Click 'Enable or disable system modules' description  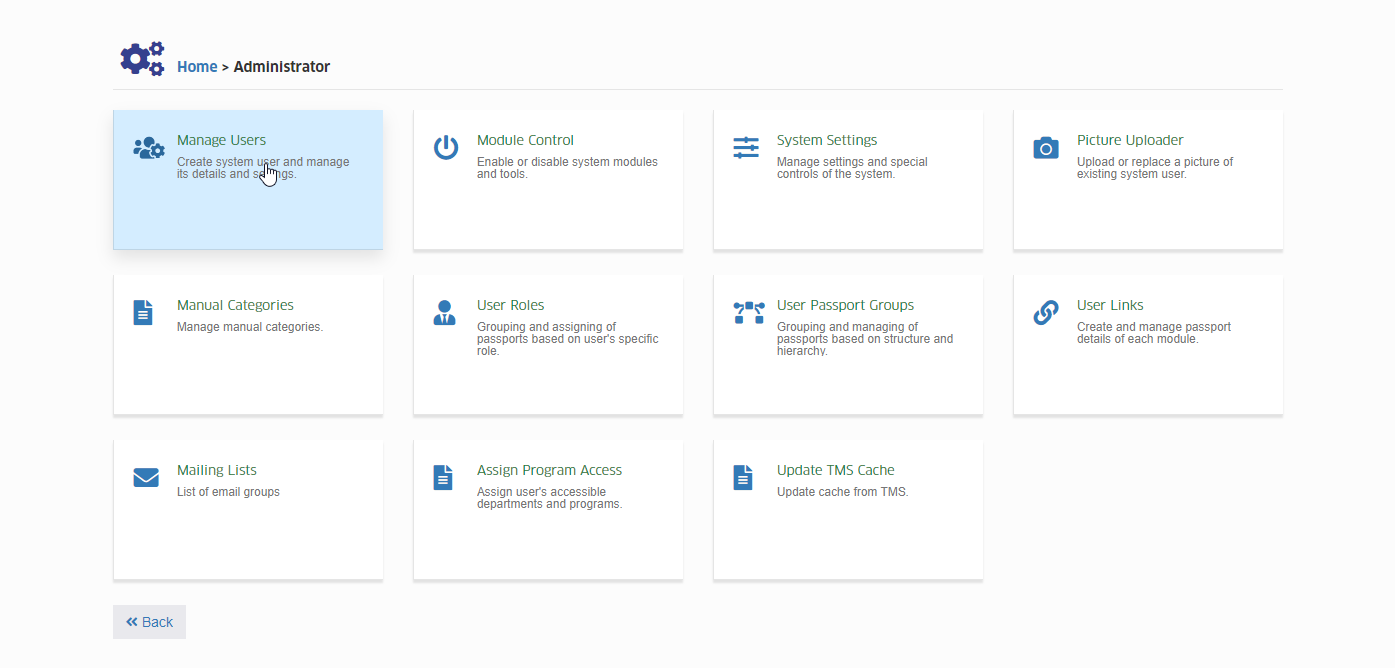point(567,168)
